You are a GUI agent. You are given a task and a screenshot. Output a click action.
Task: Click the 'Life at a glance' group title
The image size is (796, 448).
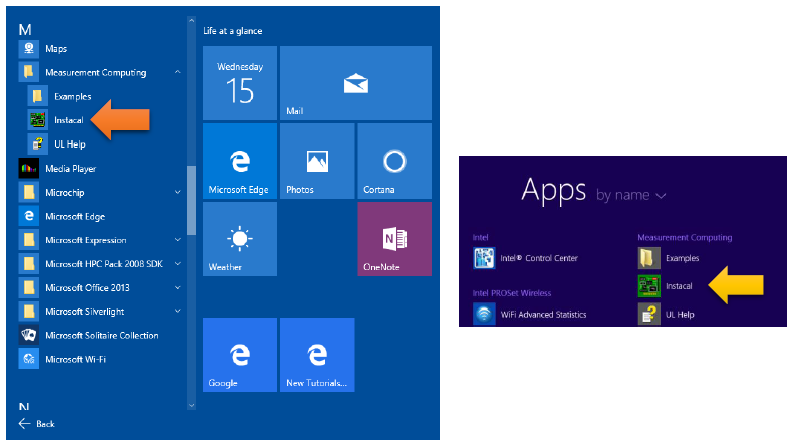pyautogui.click(x=233, y=31)
